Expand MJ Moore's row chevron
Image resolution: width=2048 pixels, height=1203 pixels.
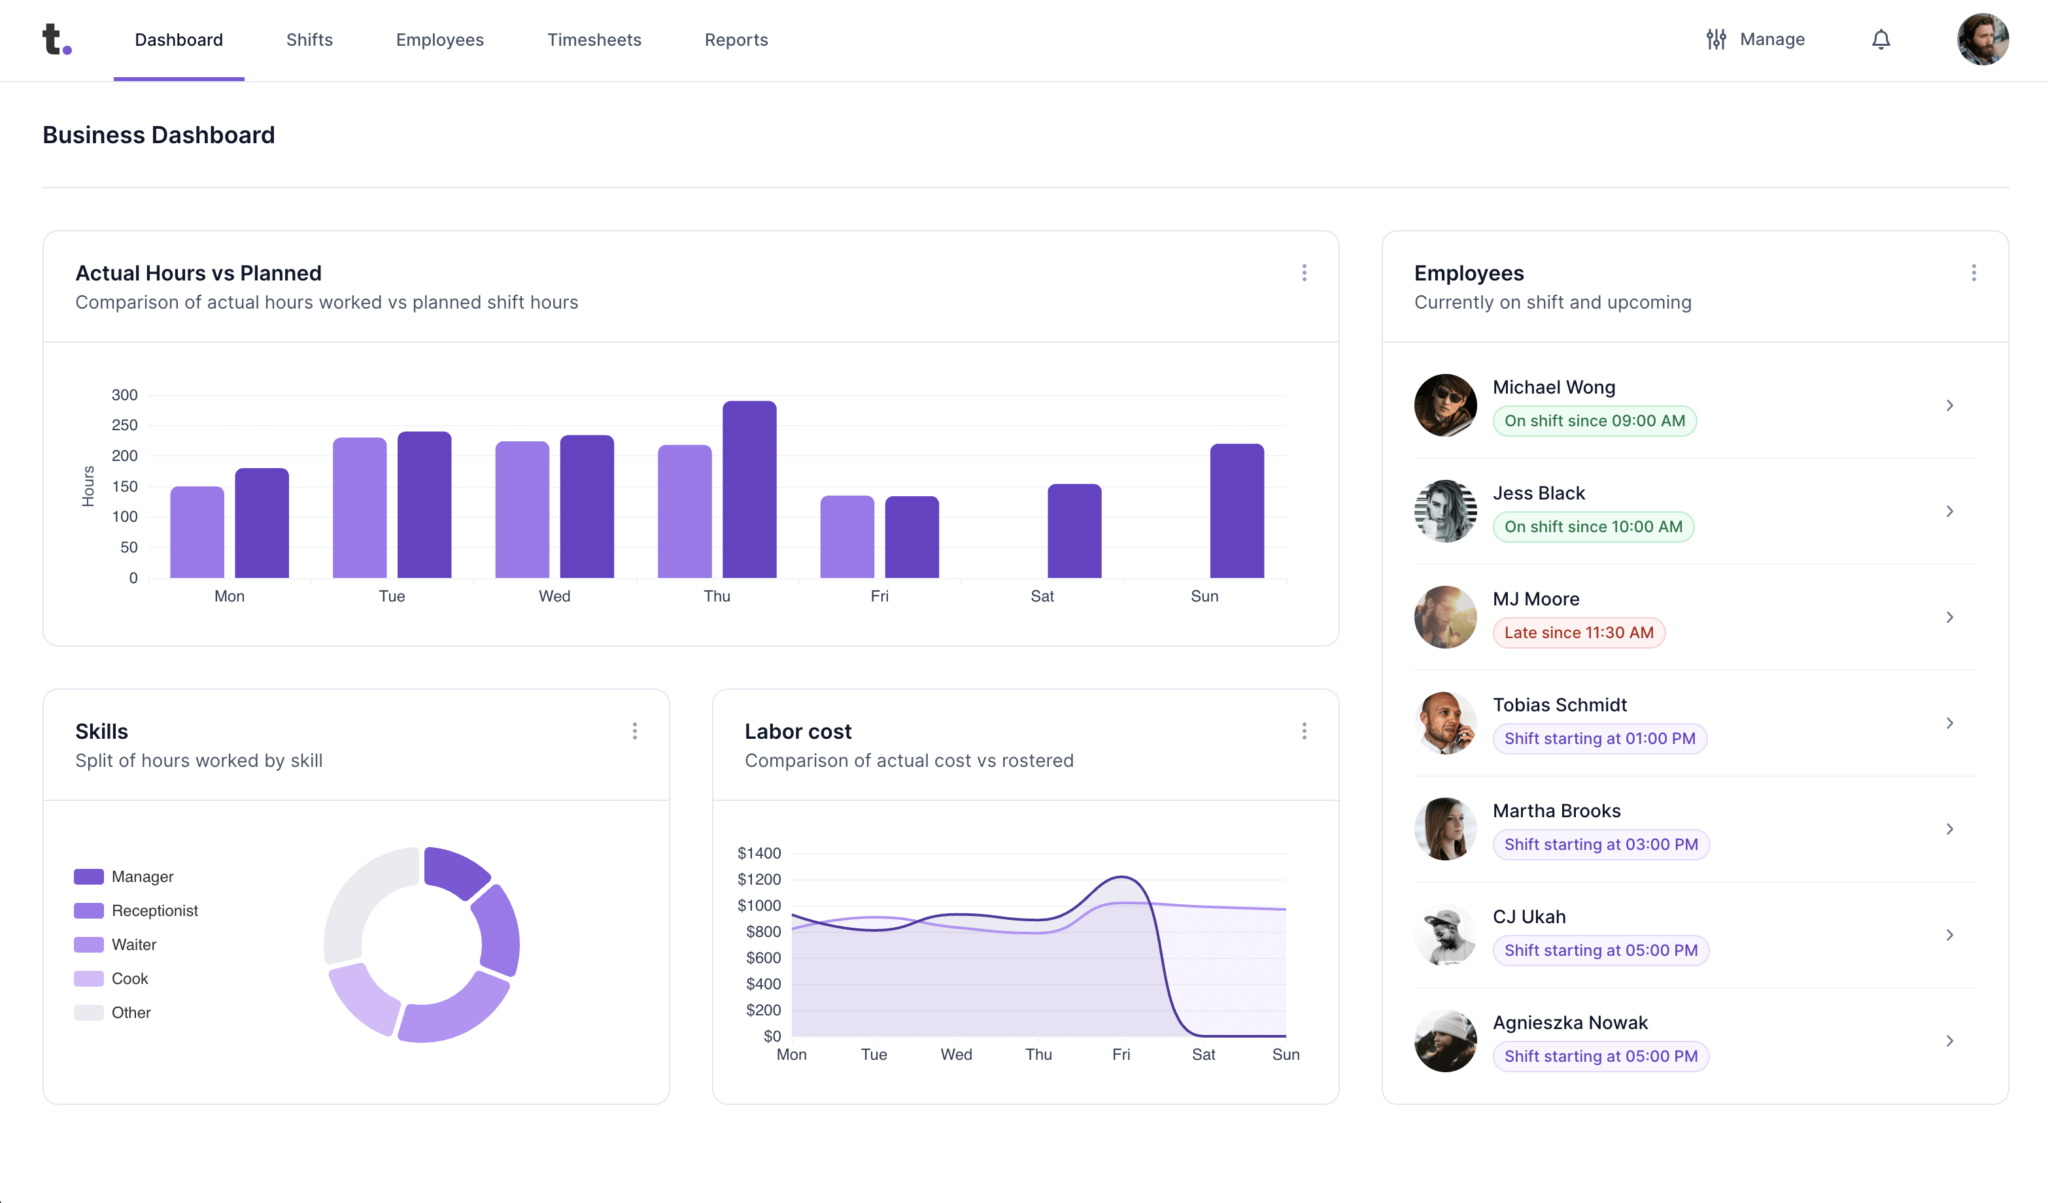pyautogui.click(x=1949, y=617)
